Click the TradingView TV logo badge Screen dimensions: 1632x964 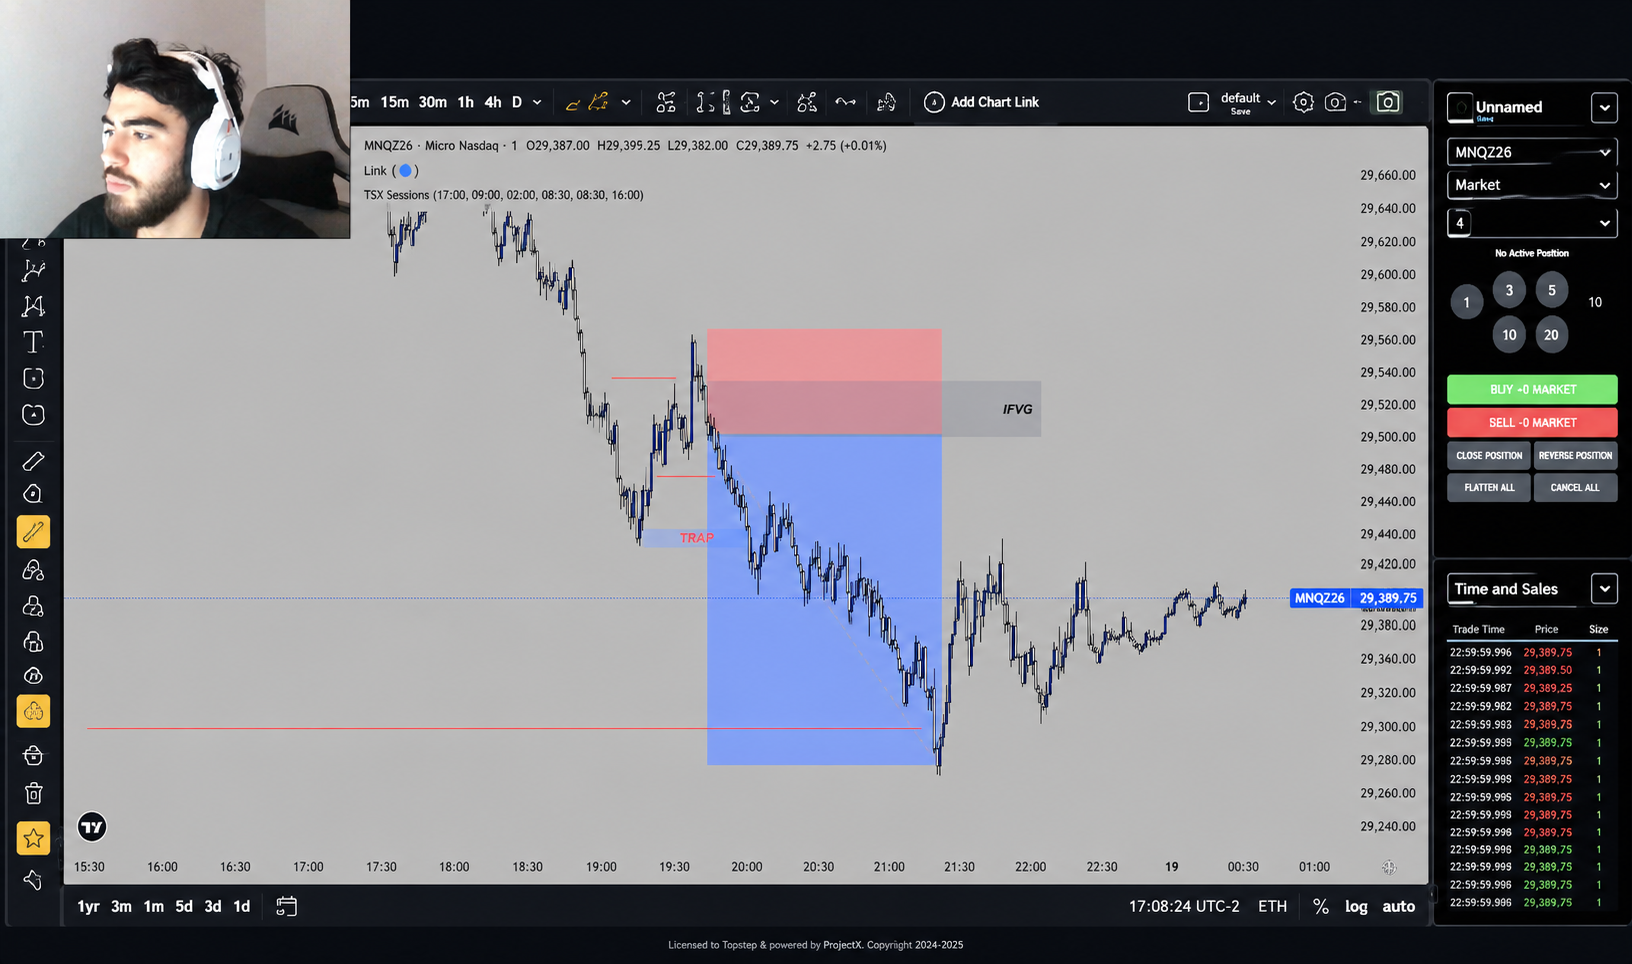[92, 827]
